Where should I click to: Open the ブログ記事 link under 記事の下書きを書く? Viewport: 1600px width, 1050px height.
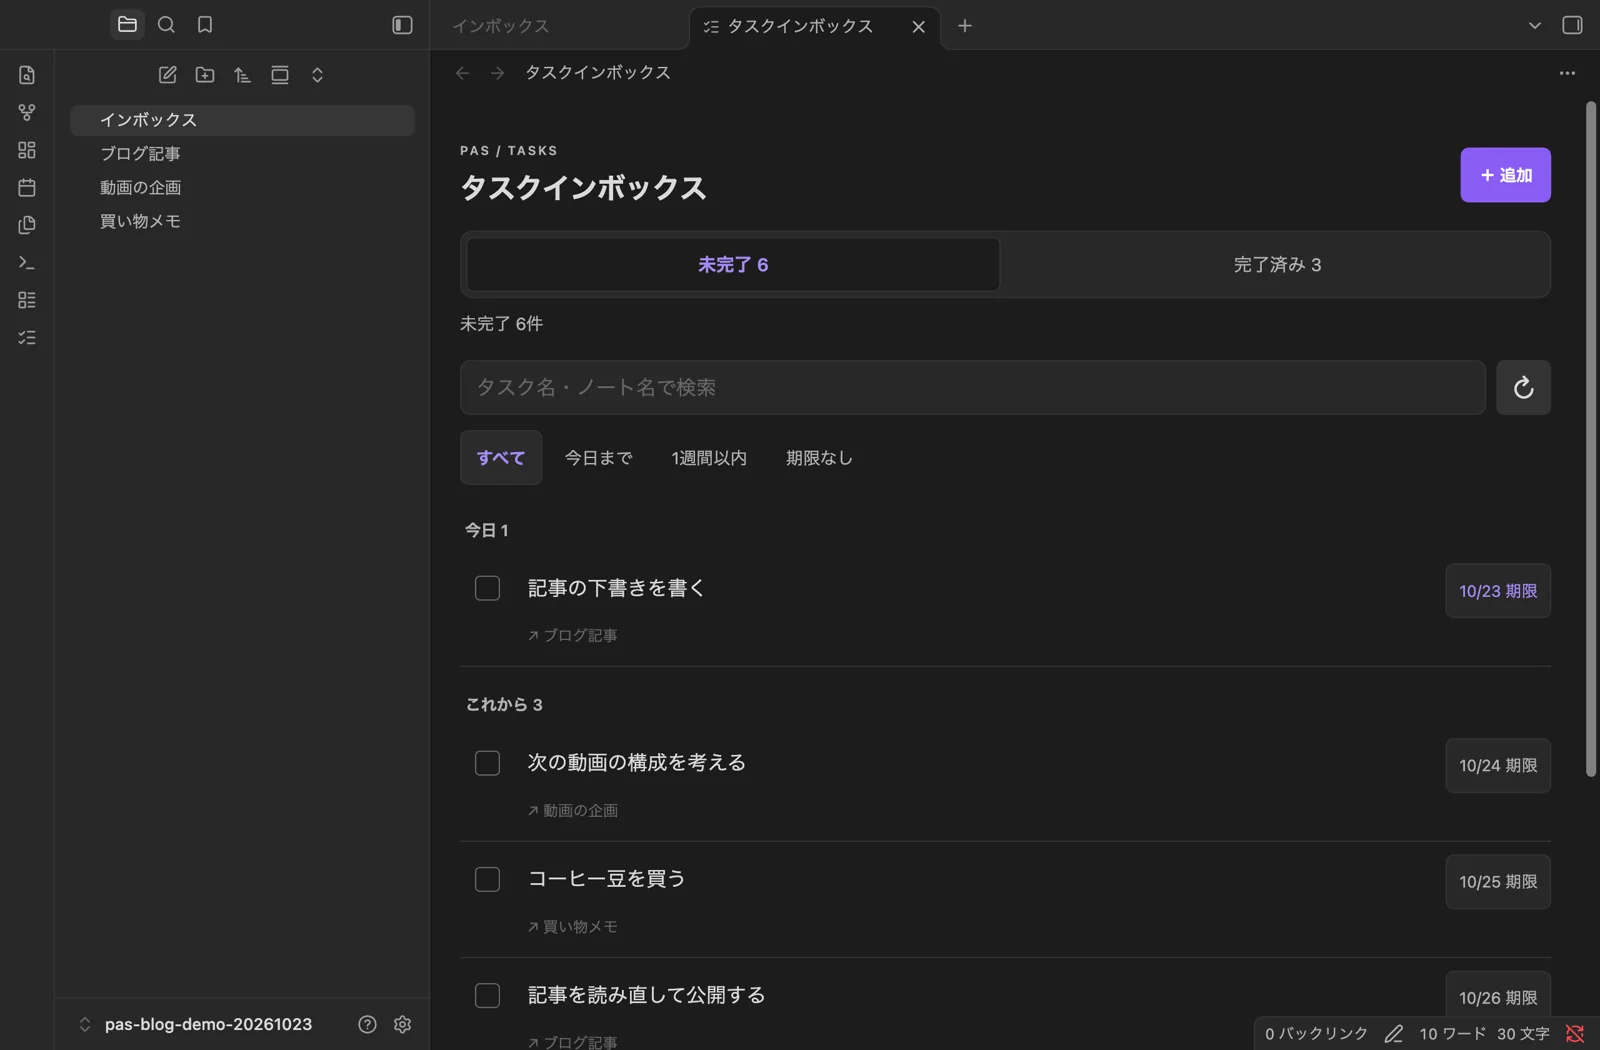point(573,635)
